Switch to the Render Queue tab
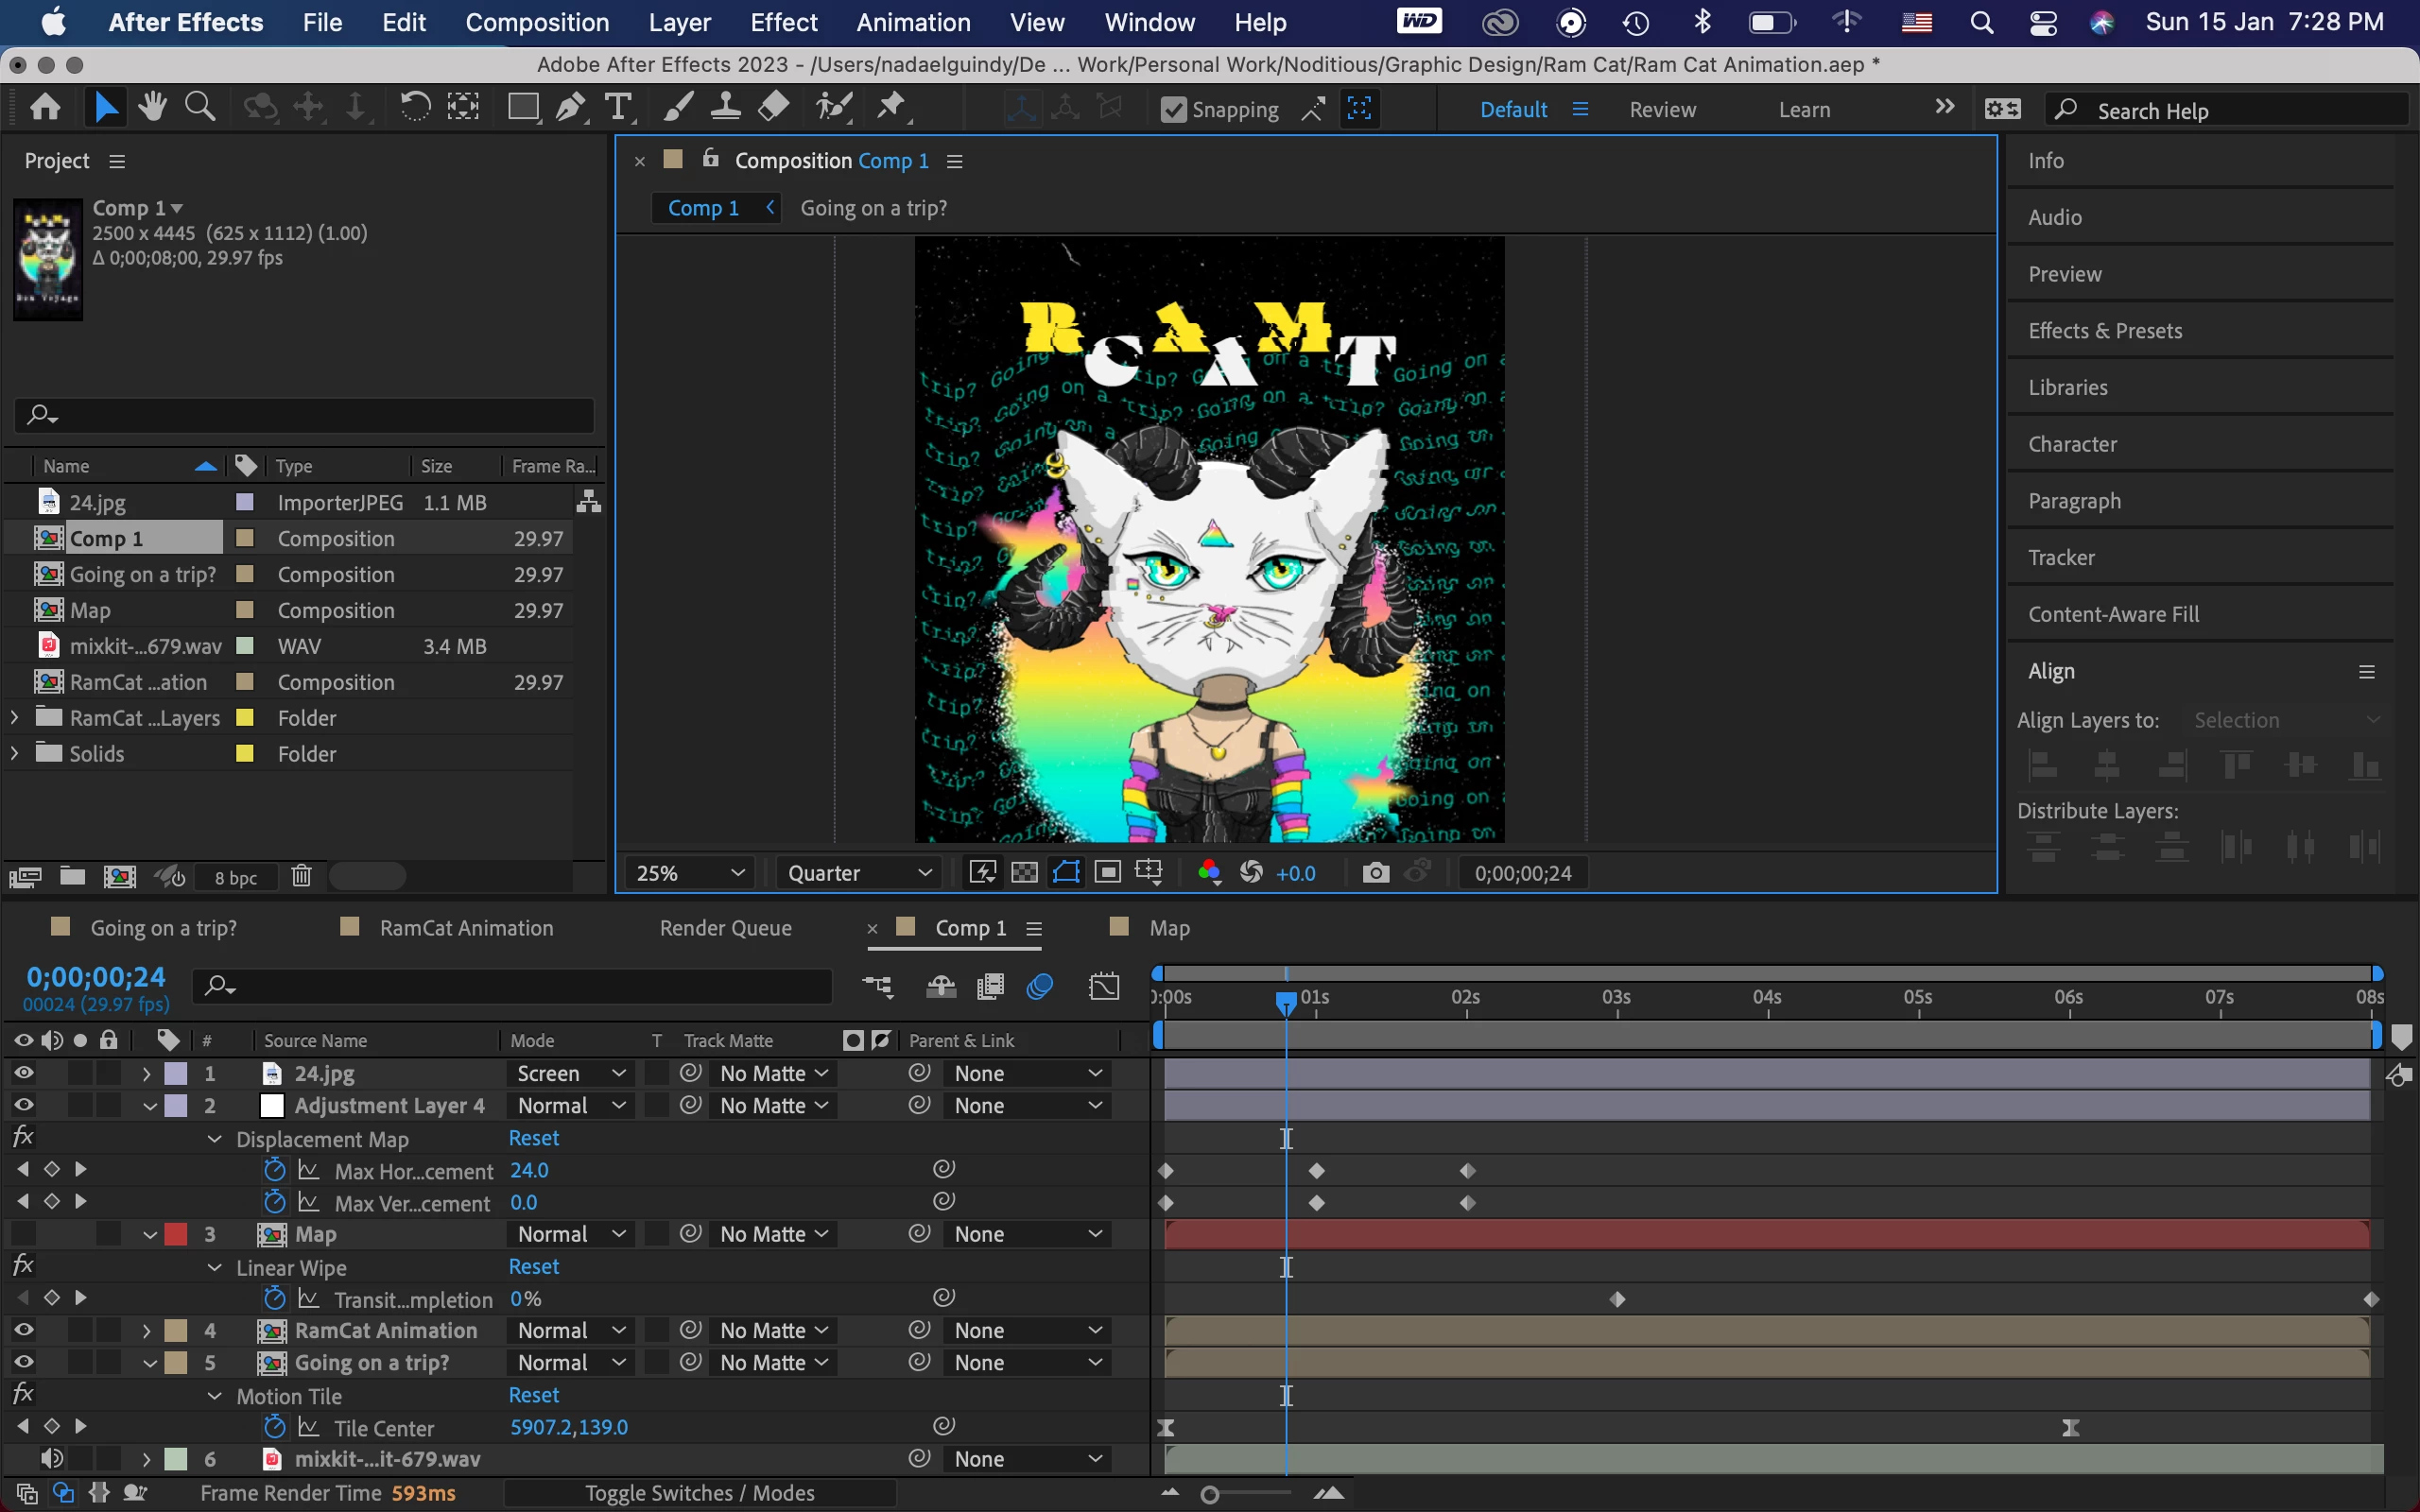 point(725,928)
